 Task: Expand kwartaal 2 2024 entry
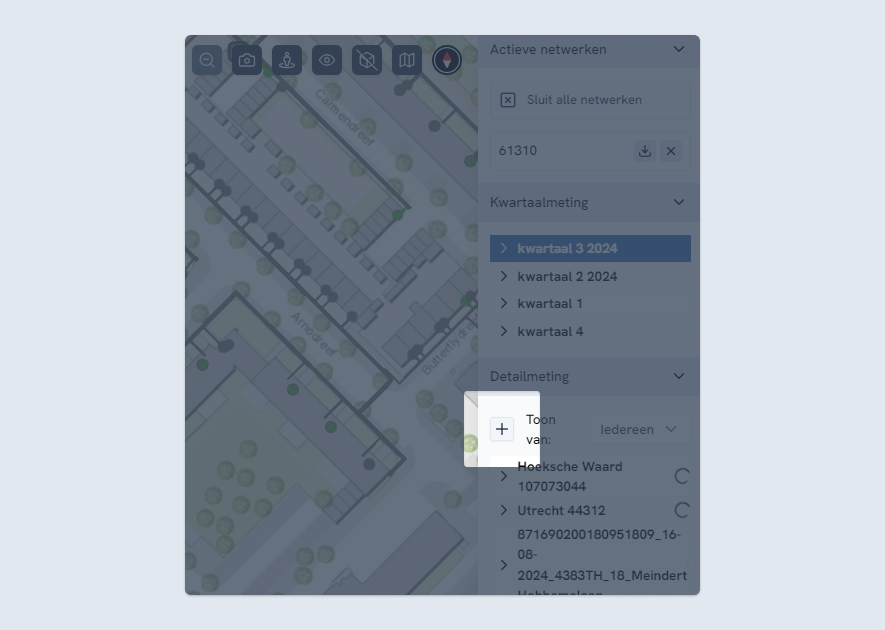pyautogui.click(x=504, y=276)
